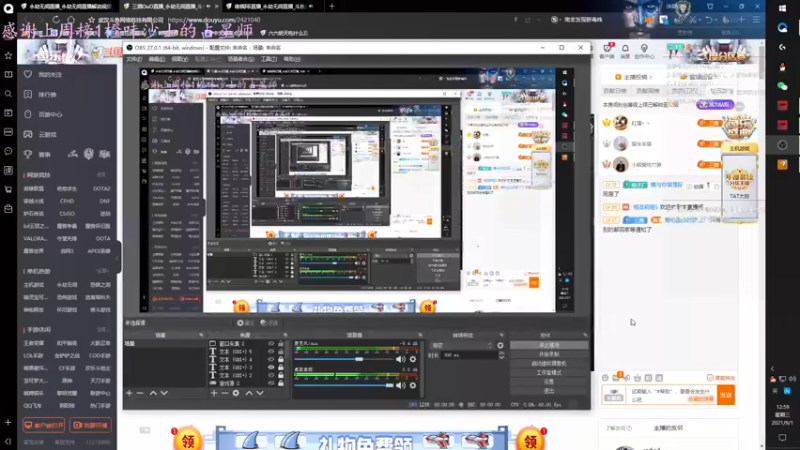This screenshot has height=450, width=800.
Task: Collapse the Douyu left category panel arrow
Action: 117,258
